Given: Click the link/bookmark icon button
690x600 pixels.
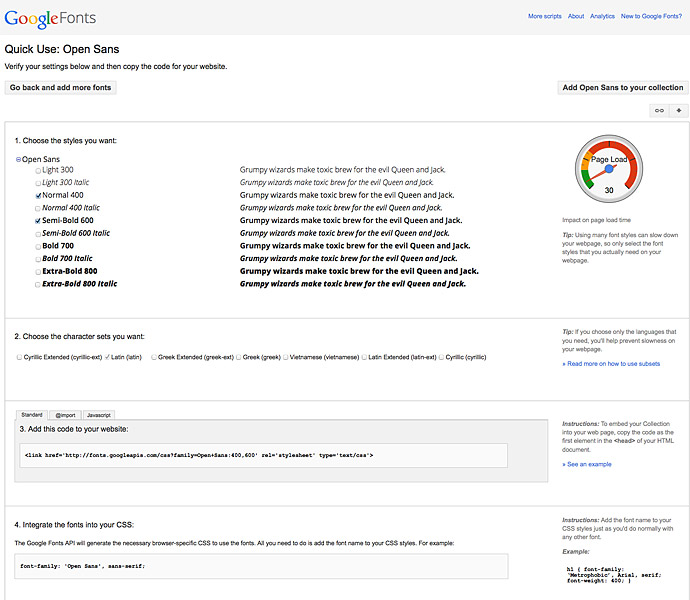Looking at the screenshot, I should (659, 110).
